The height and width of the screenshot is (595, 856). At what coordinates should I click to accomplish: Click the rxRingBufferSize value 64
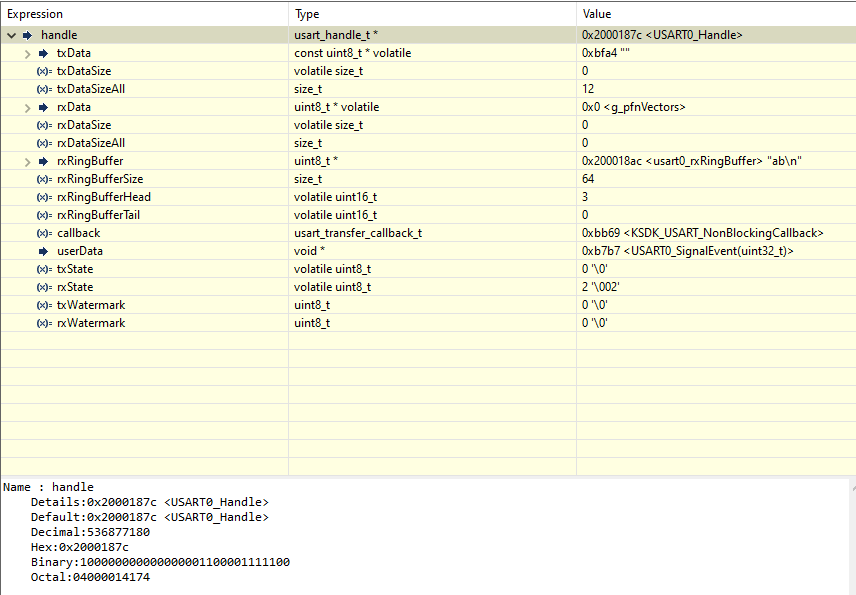[x=588, y=179]
